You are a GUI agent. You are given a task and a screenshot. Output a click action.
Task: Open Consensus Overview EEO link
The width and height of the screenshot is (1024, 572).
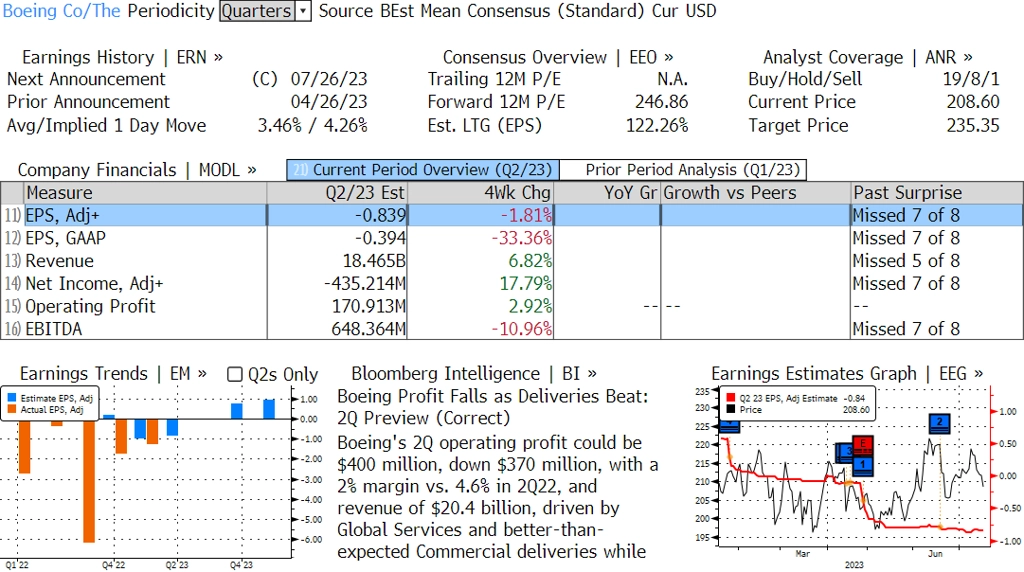click(558, 57)
